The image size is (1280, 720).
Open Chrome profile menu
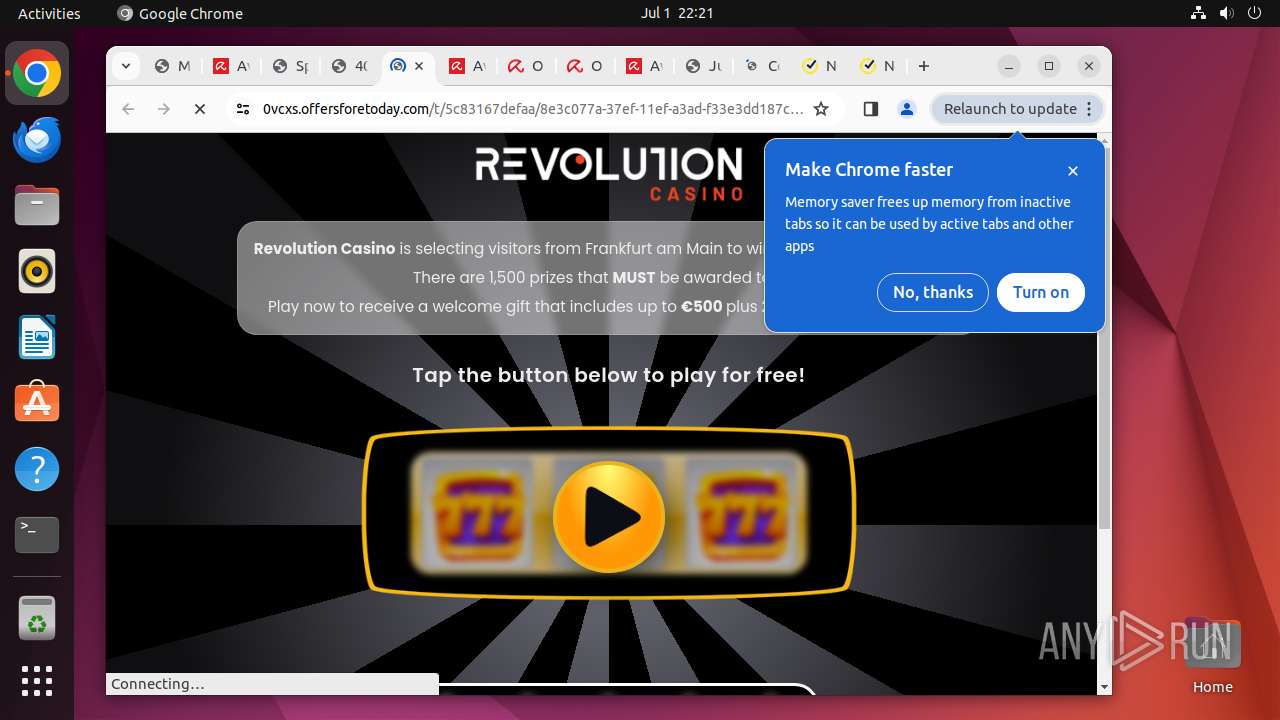tap(907, 109)
